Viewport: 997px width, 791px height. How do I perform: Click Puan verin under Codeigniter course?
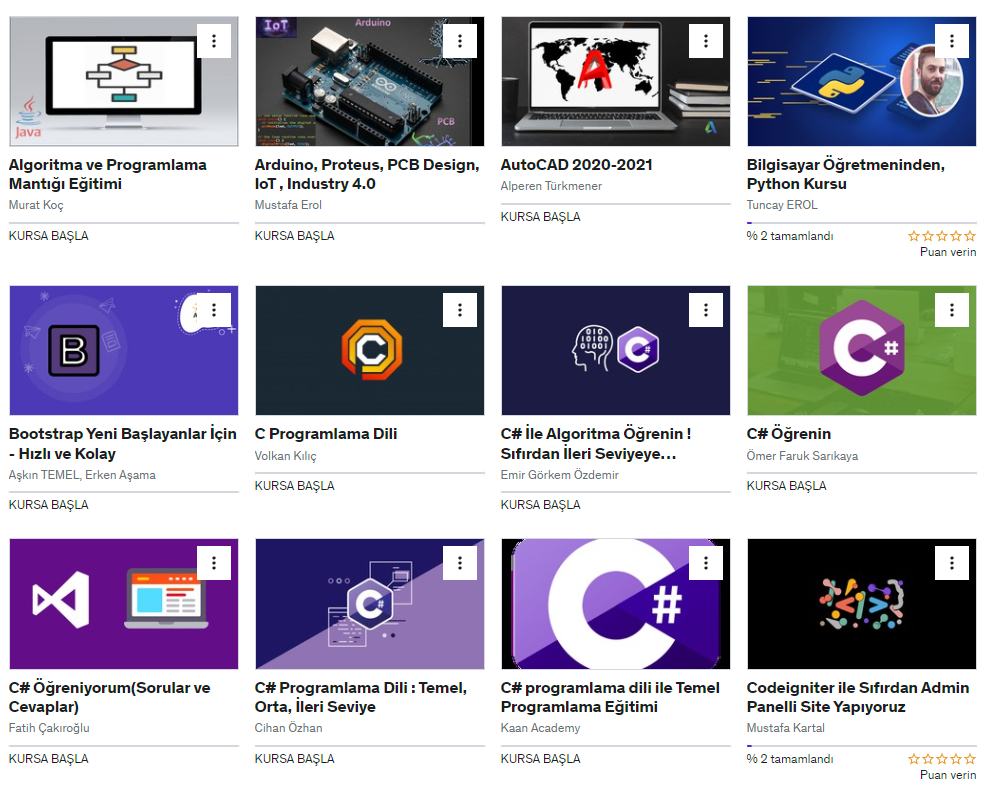(948, 775)
